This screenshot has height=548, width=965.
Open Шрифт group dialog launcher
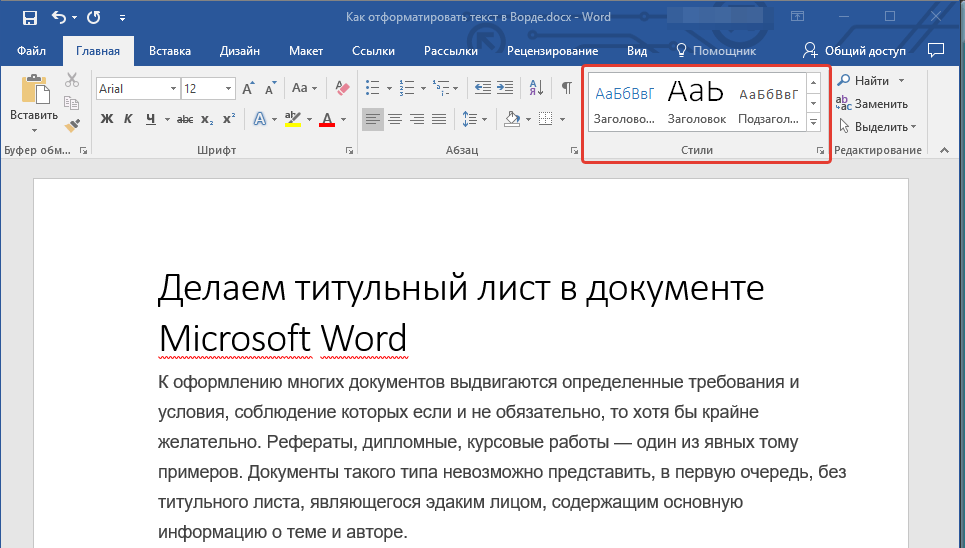coord(349,150)
